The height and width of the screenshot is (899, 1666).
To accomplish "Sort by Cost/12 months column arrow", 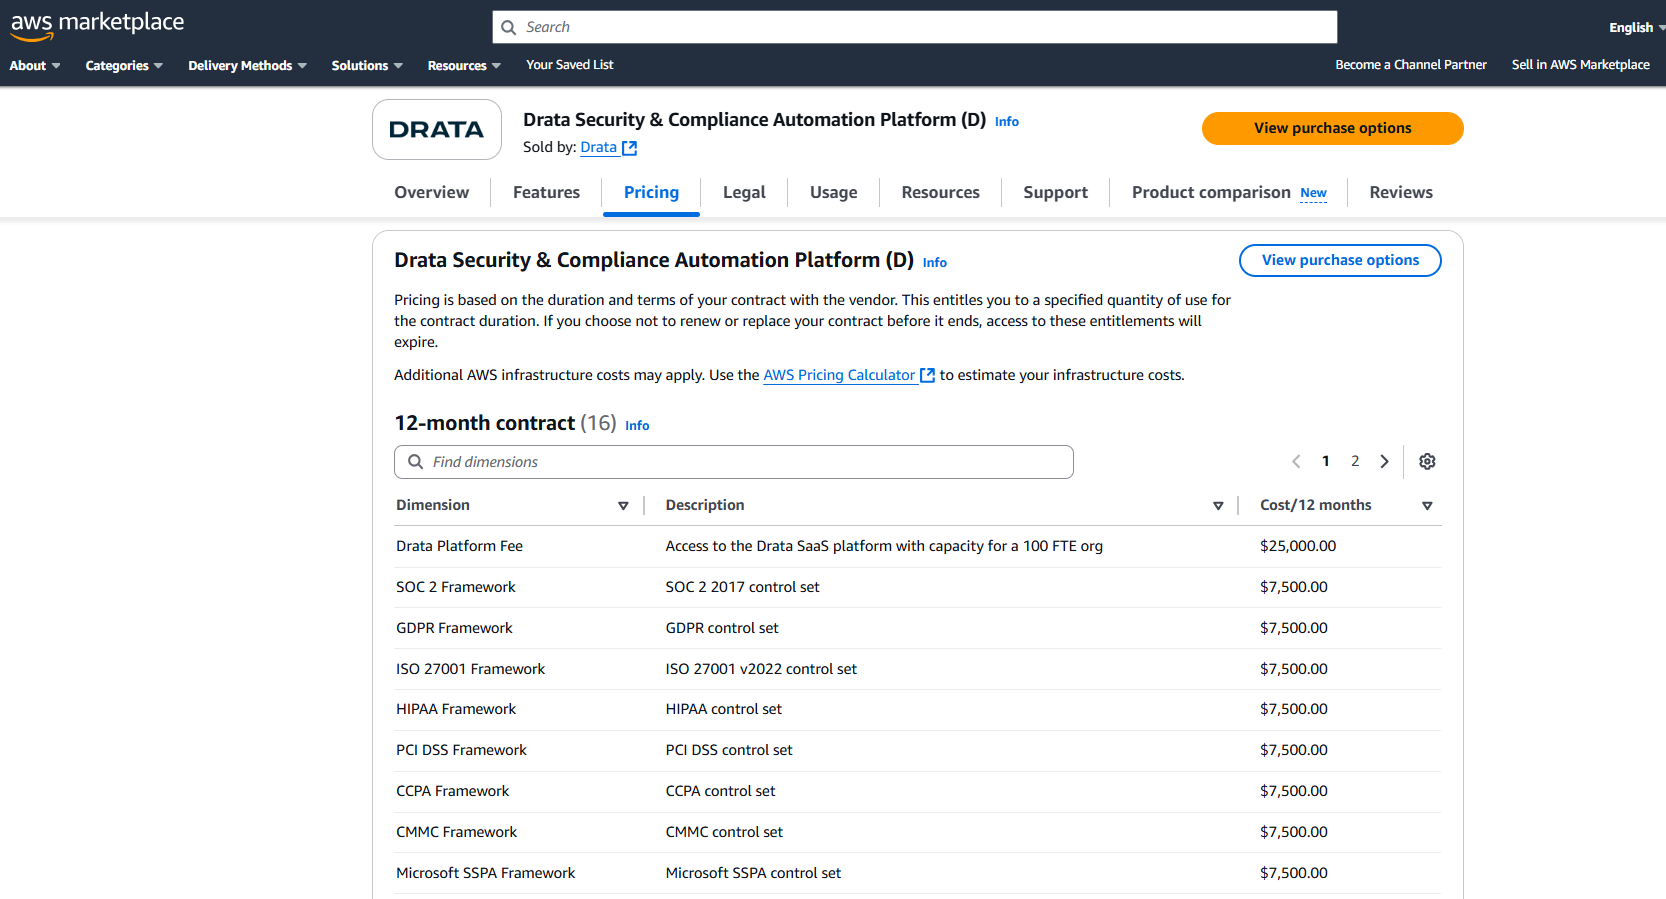I will (x=1427, y=506).
